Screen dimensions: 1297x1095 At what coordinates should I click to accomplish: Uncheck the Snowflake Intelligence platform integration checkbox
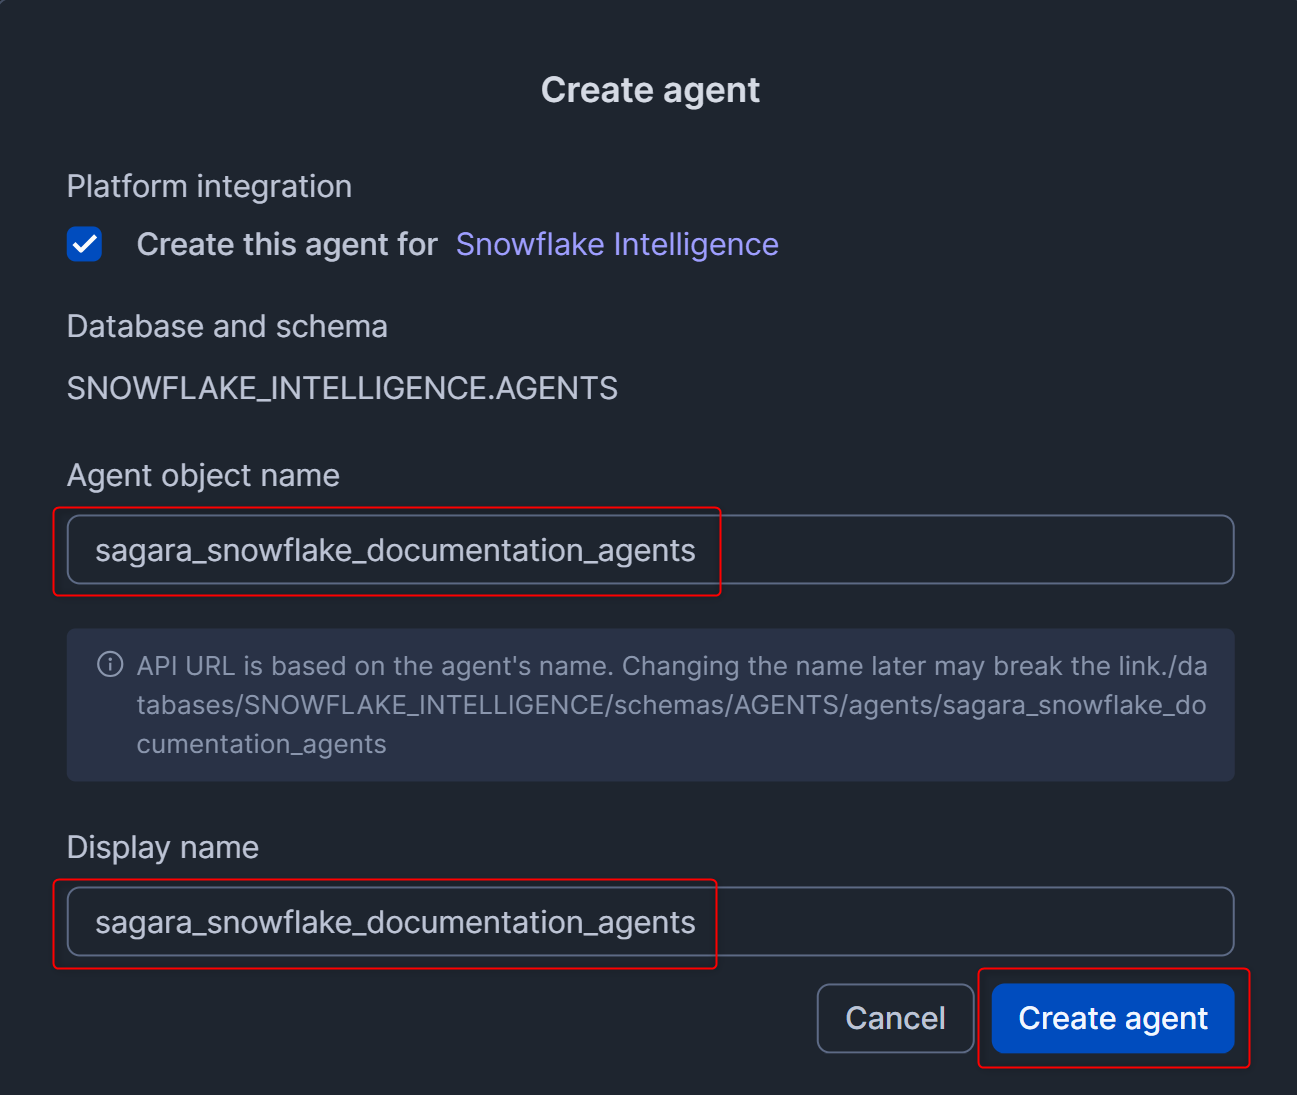coord(84,244)
